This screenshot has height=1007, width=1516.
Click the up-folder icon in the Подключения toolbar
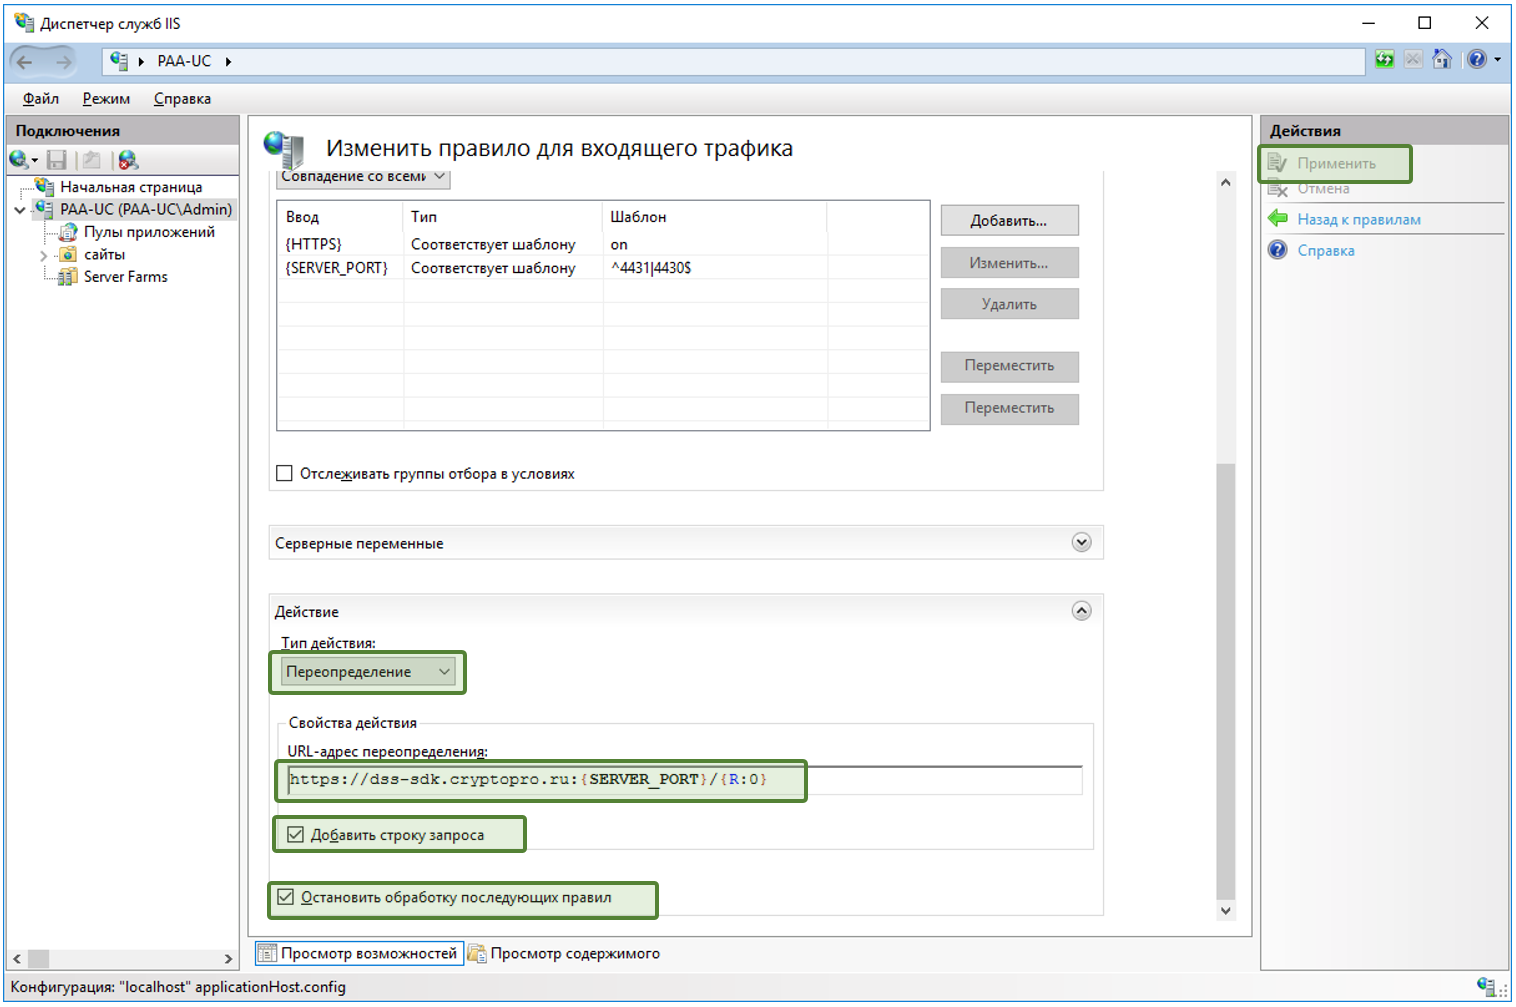[92, 160]
